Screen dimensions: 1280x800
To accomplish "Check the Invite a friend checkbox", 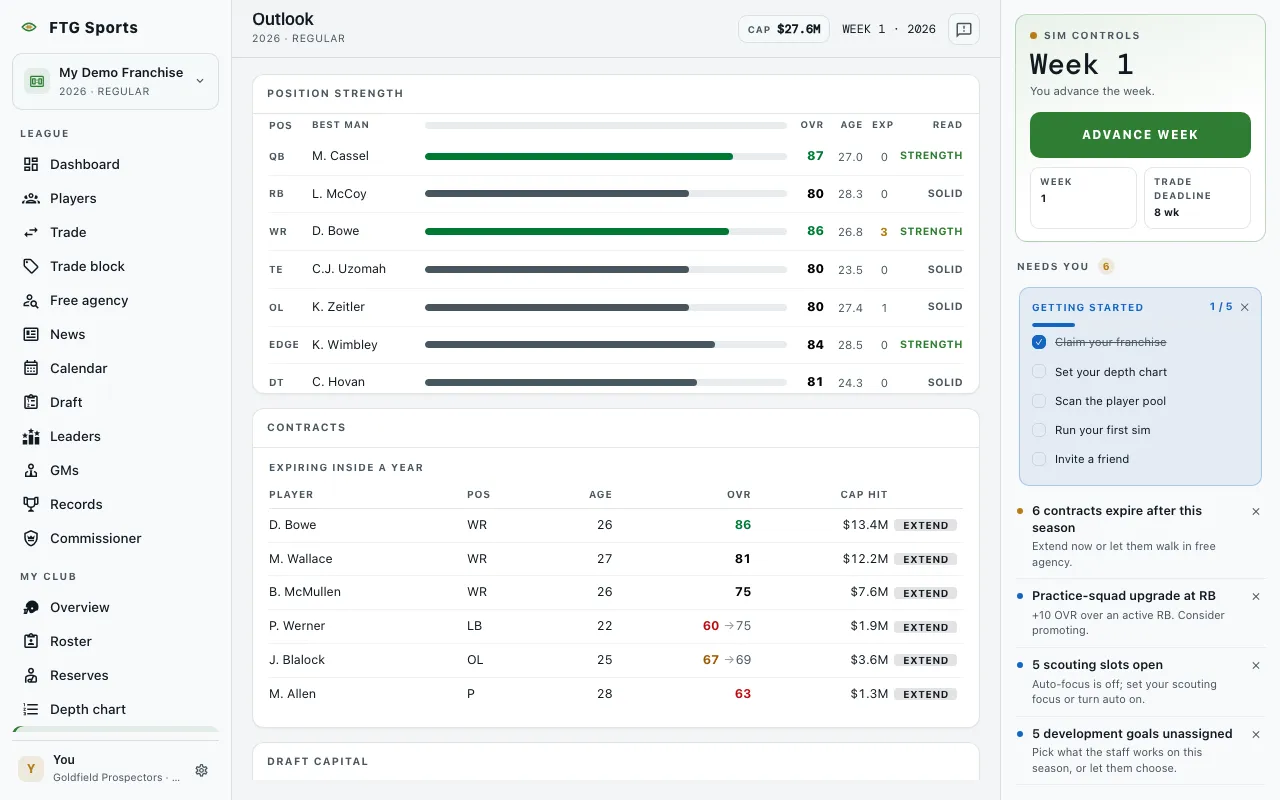I will [x=1039, y=459].
